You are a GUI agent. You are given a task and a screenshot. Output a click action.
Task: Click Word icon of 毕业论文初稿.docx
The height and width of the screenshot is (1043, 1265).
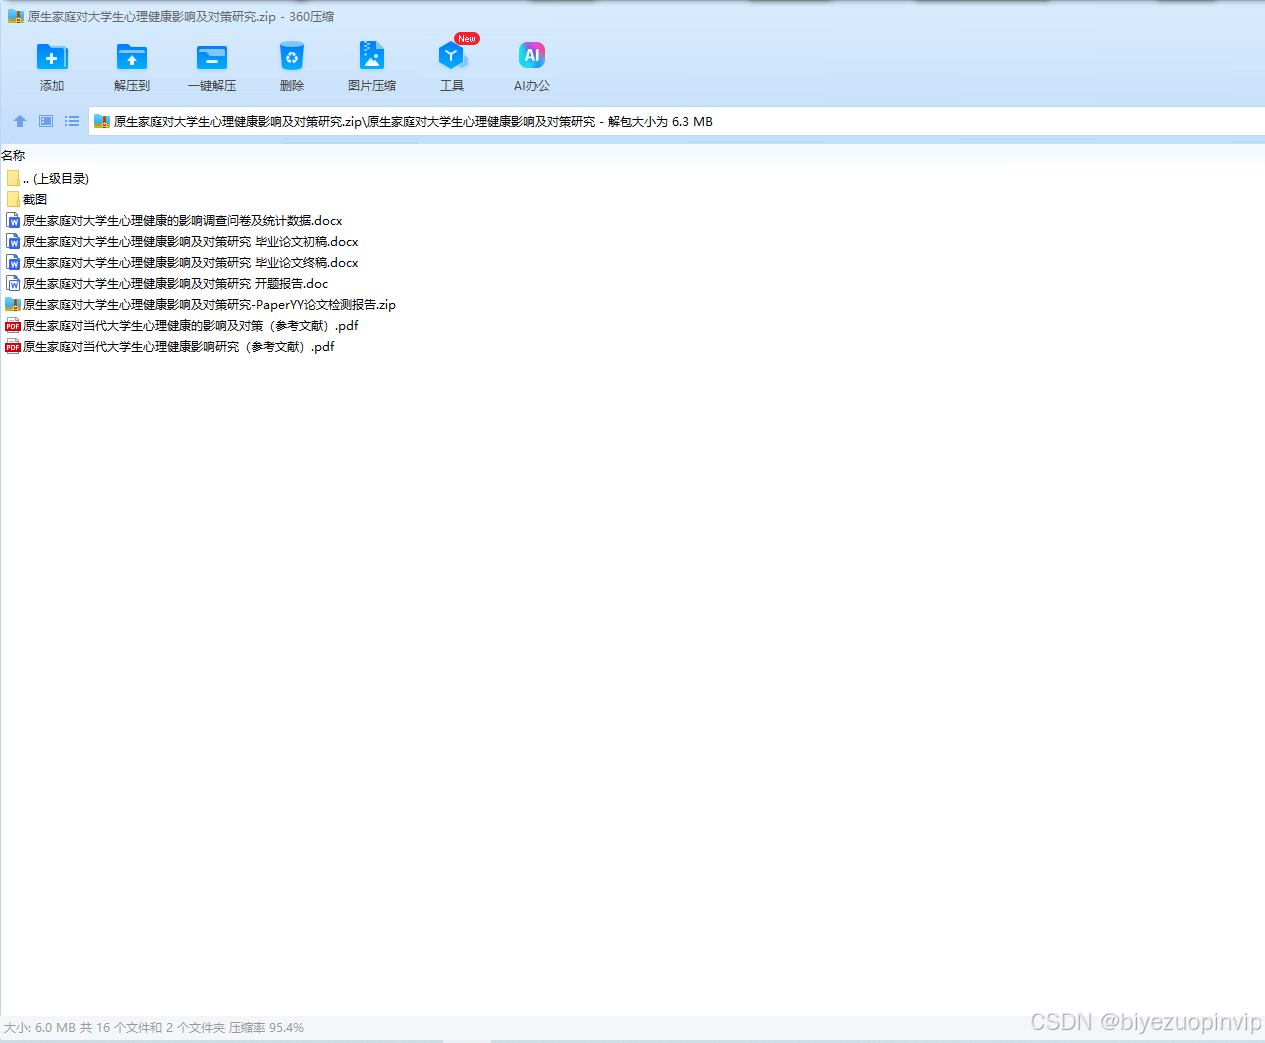tap(13, 241)
